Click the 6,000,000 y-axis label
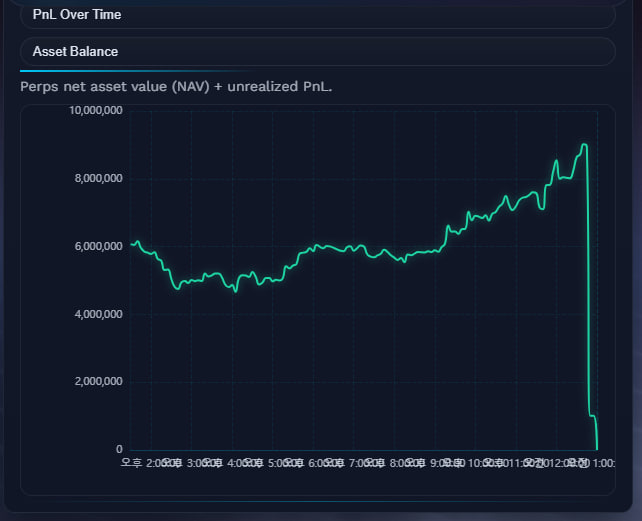 [x=98, y=246]
